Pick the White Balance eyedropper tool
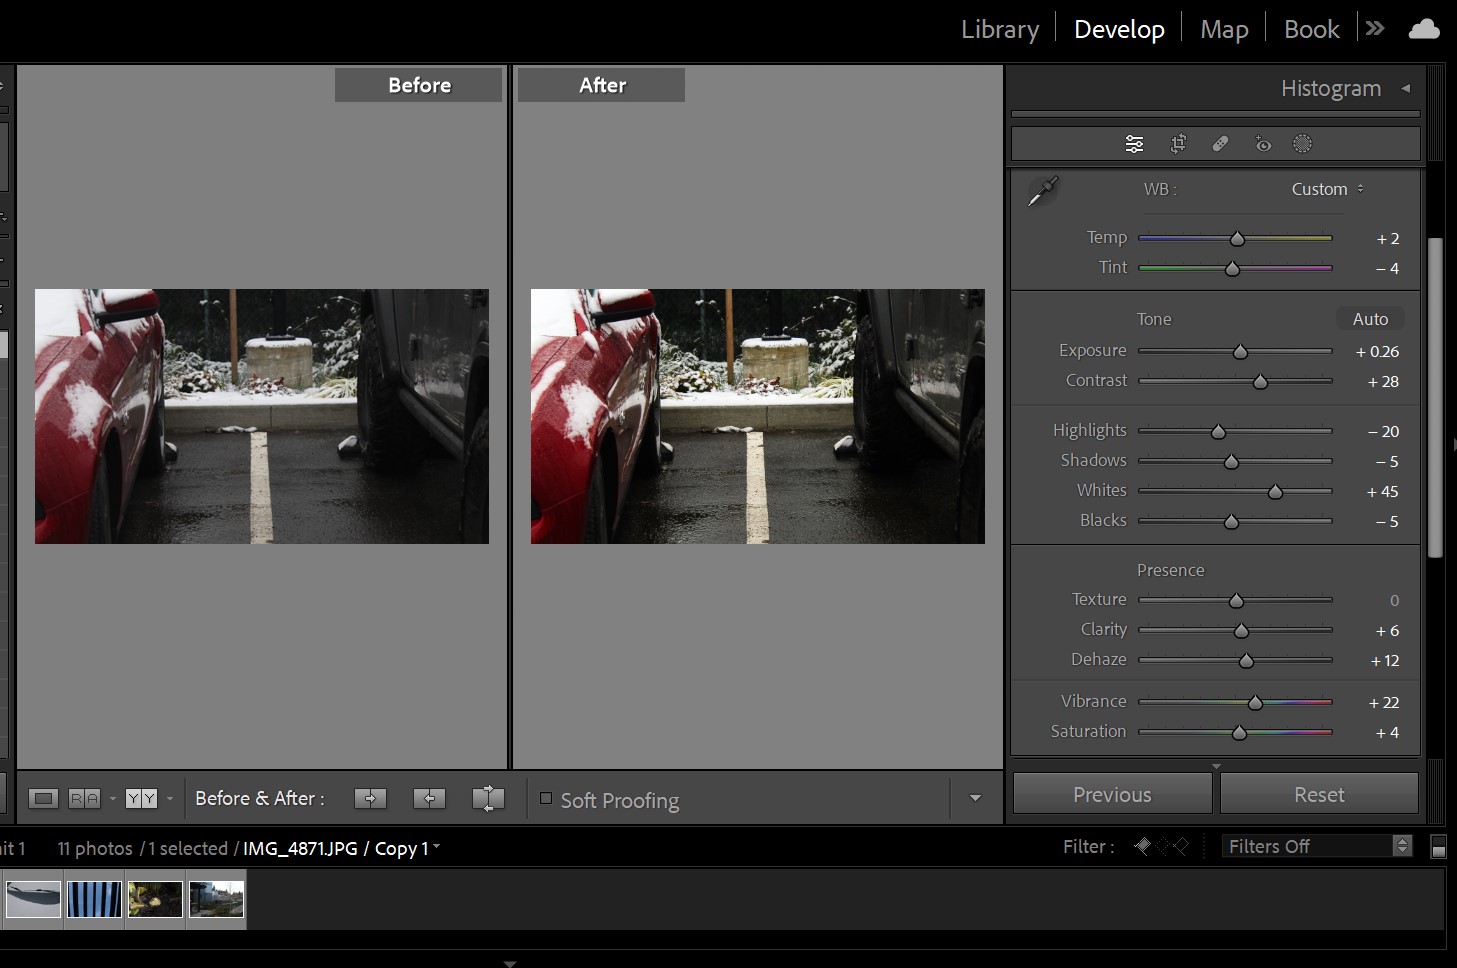Viewport: 1457px width, 968px height. tap(1042, 191)
